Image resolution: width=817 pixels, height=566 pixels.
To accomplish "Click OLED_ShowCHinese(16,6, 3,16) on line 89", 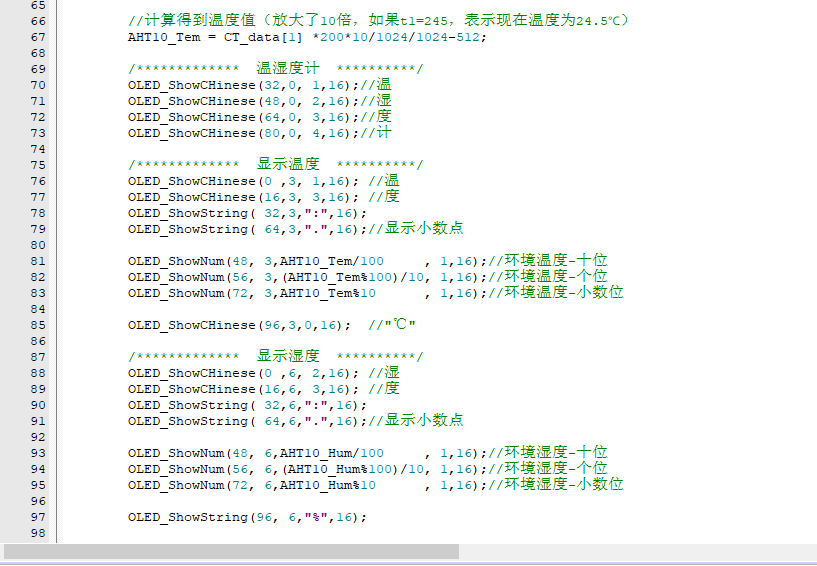I will click(x=243, y=389).
